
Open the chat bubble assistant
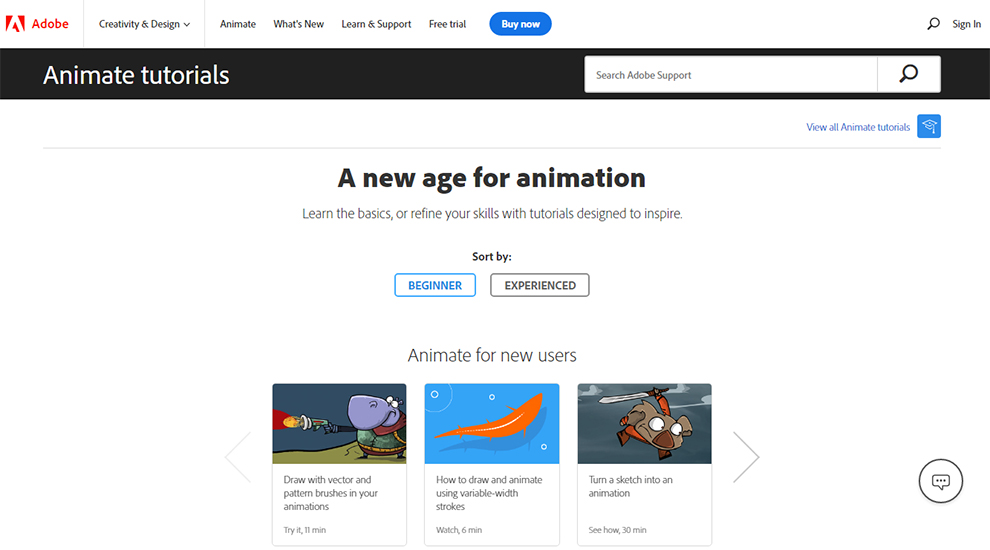click(941, 481)
